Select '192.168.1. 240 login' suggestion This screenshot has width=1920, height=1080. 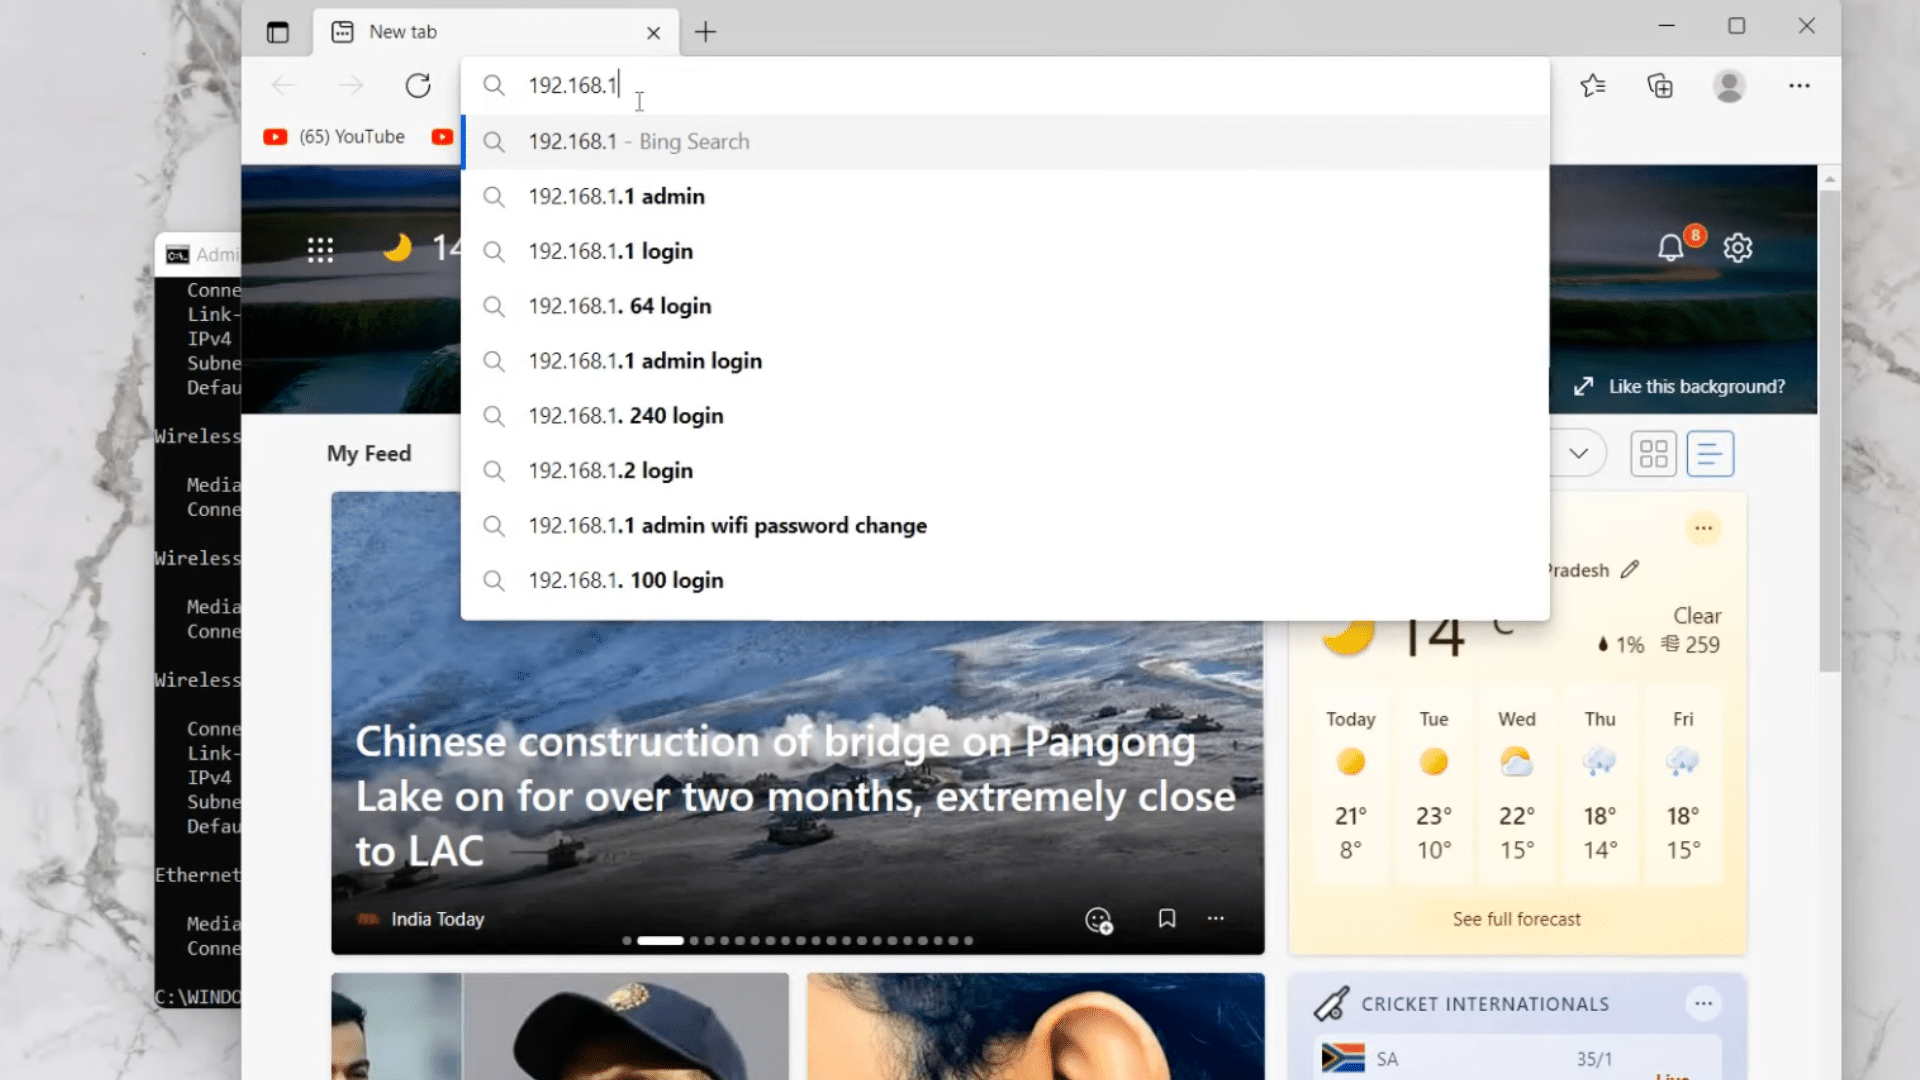pyautogui.click(x=1005, y=416)
